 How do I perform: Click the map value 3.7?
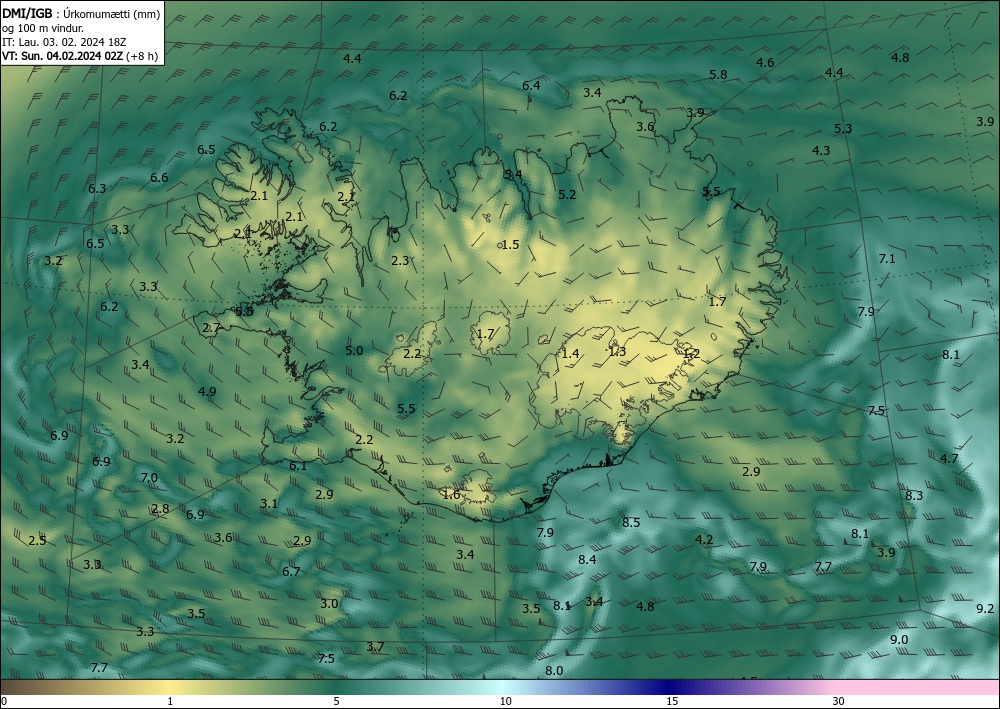375,647
